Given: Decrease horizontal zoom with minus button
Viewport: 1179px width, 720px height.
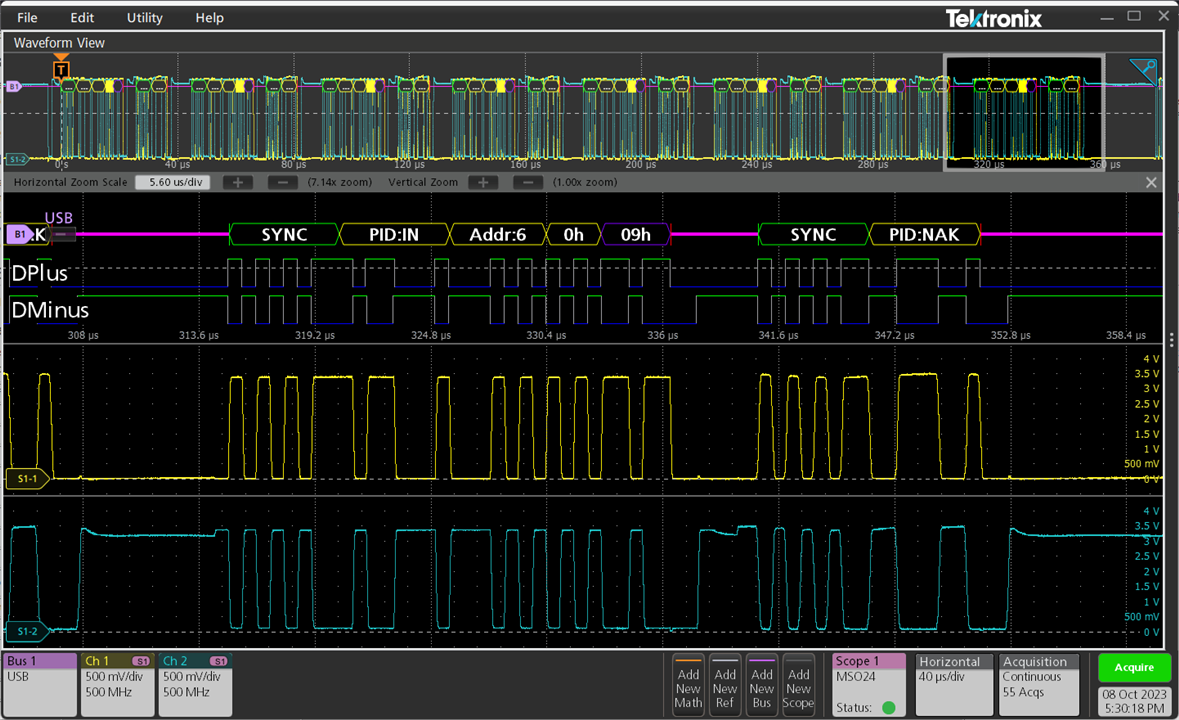Looking at the screenshot, I should pyautogui.click(x=283, y=182).
